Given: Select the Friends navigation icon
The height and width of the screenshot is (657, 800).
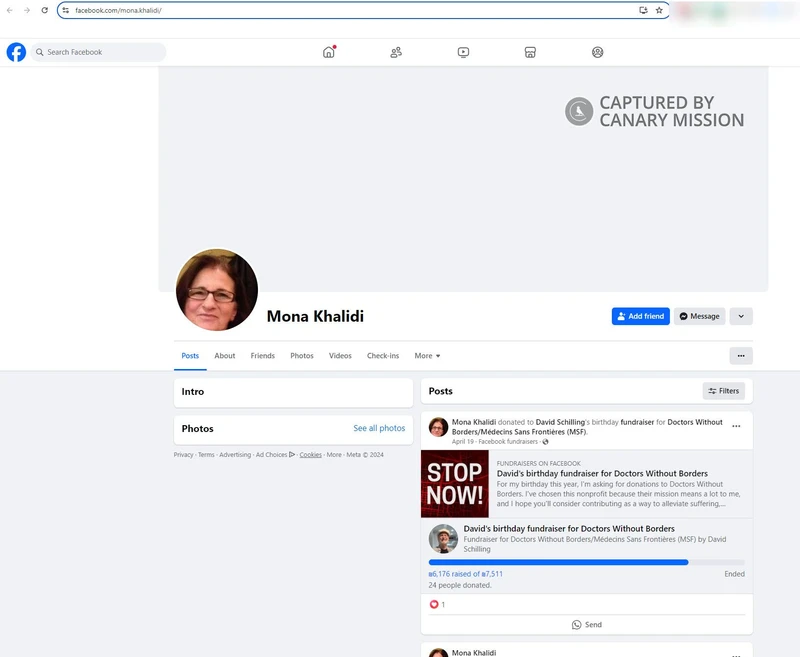Looking at the screenshot, I should (x=395, y=51).
